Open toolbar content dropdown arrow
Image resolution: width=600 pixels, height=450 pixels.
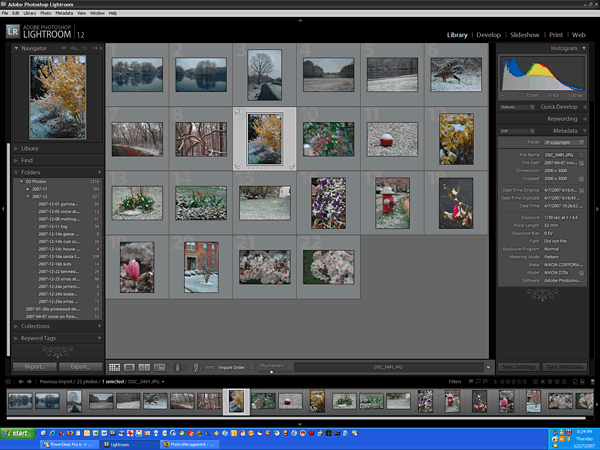(488, 367)
